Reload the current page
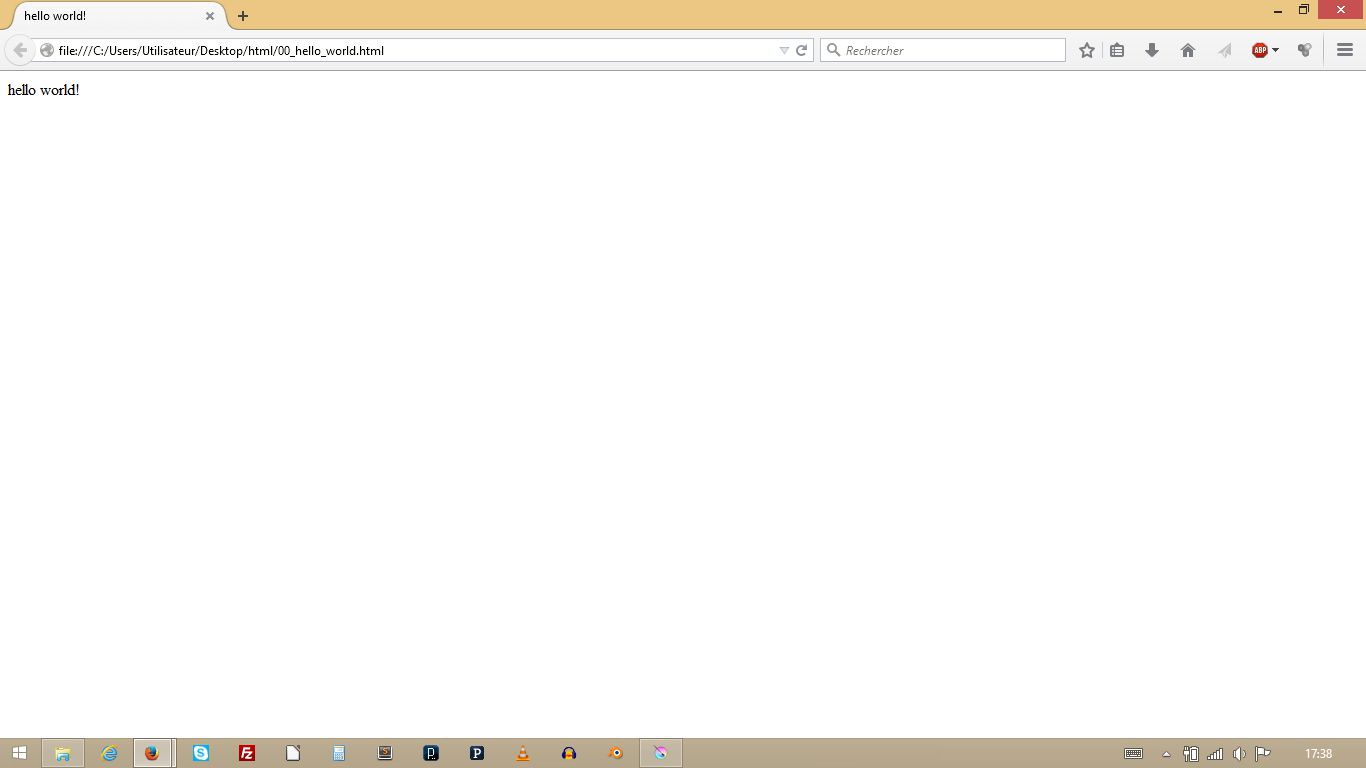 [x=801, y=50]
